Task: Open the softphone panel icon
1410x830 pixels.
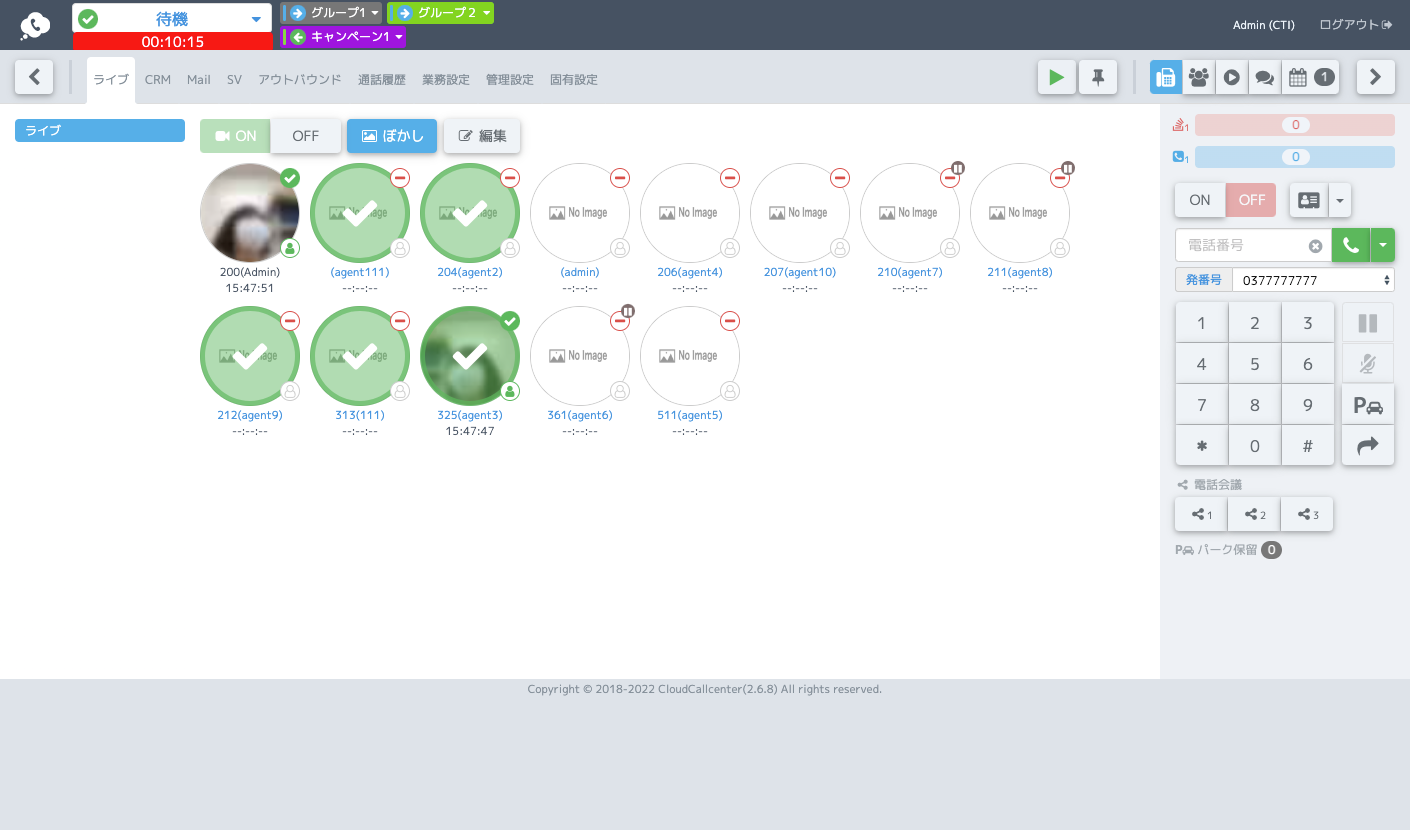Action: [1166, 77]
